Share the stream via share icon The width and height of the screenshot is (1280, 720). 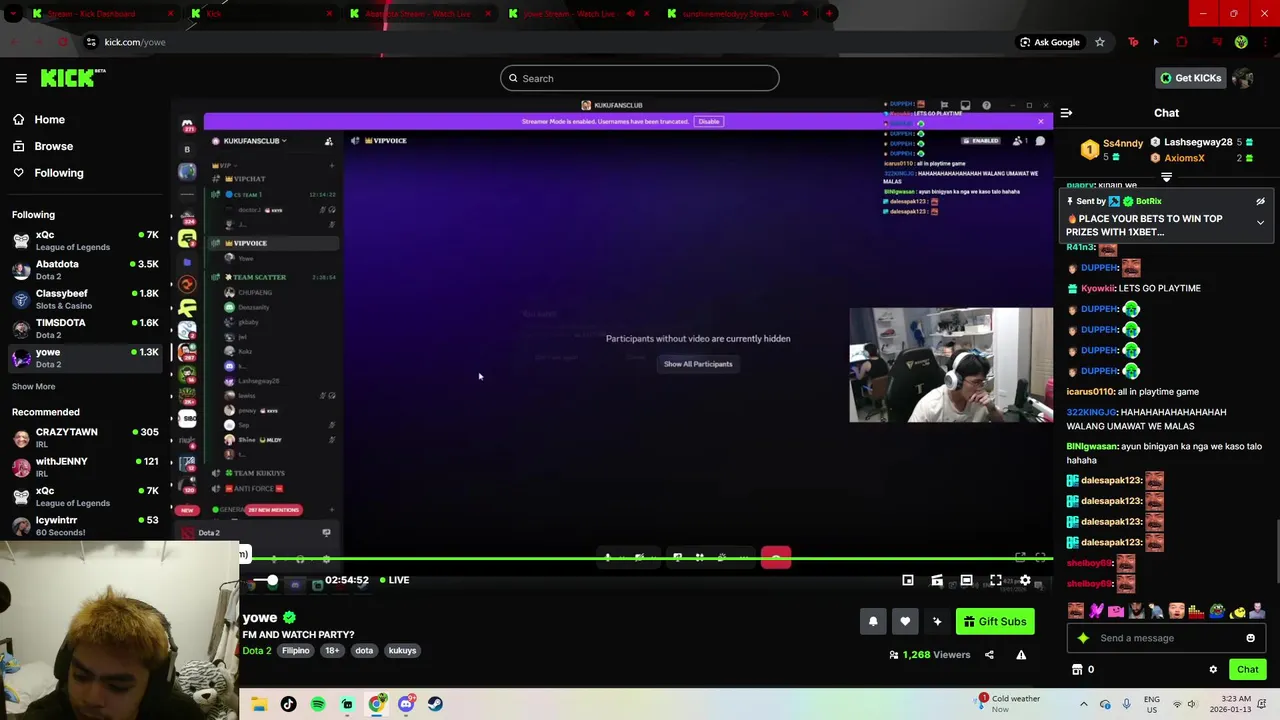(989, 655)
